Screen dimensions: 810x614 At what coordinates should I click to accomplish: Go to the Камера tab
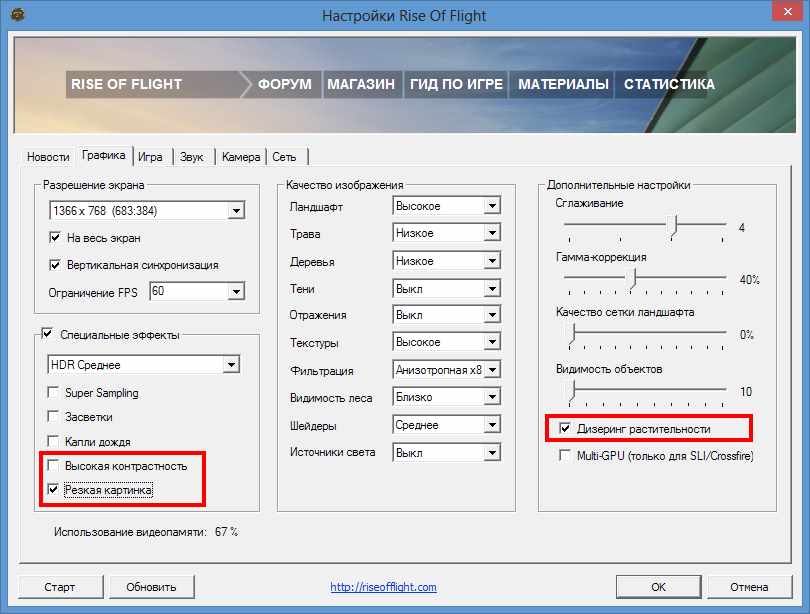(x=241, y=157)
